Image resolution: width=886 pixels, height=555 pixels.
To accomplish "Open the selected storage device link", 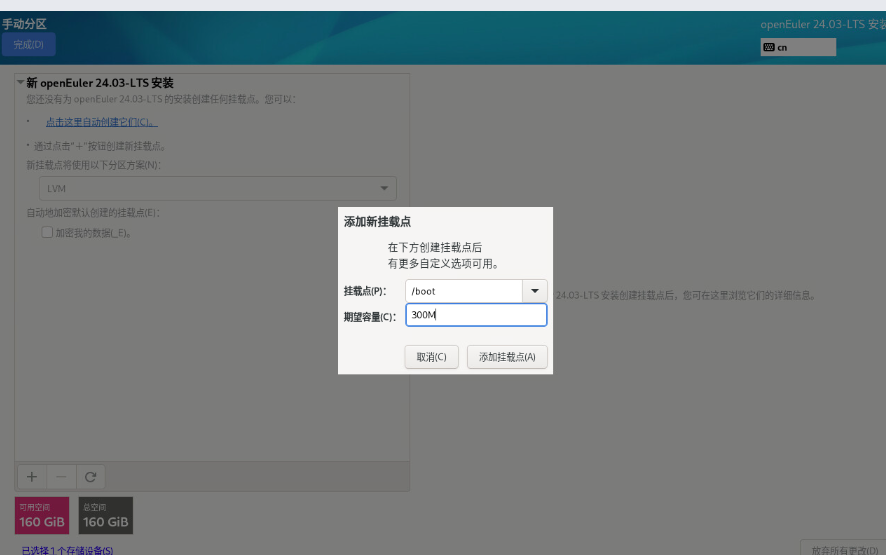I will [x=67, y=550].
